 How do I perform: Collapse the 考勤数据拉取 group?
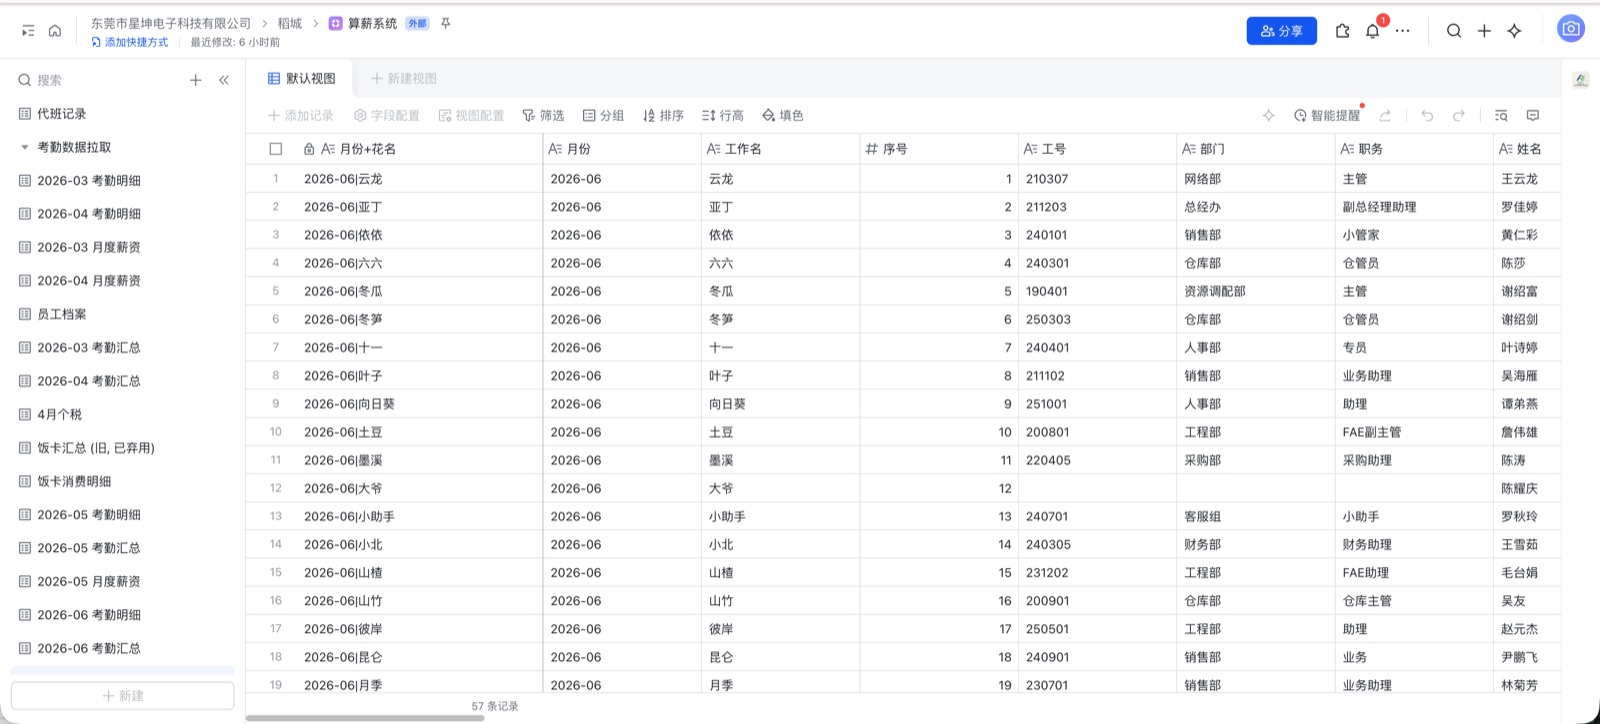pos(25,147)
